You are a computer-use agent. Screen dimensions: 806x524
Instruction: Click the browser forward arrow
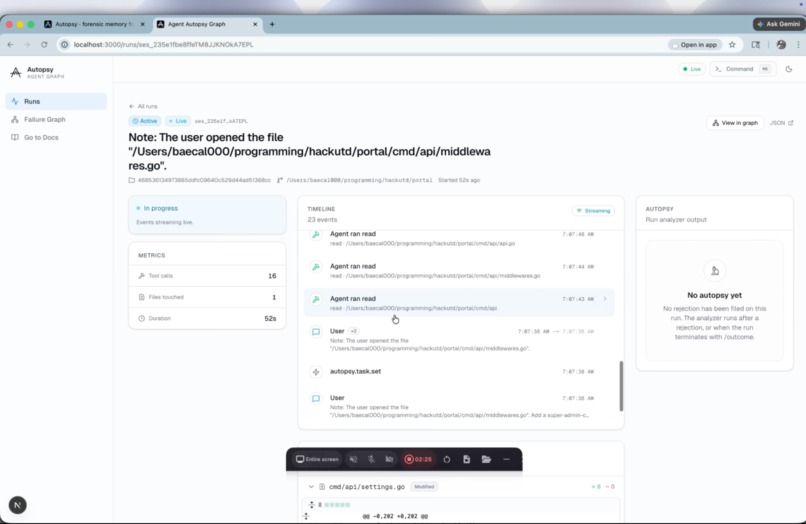click(27, 45)
